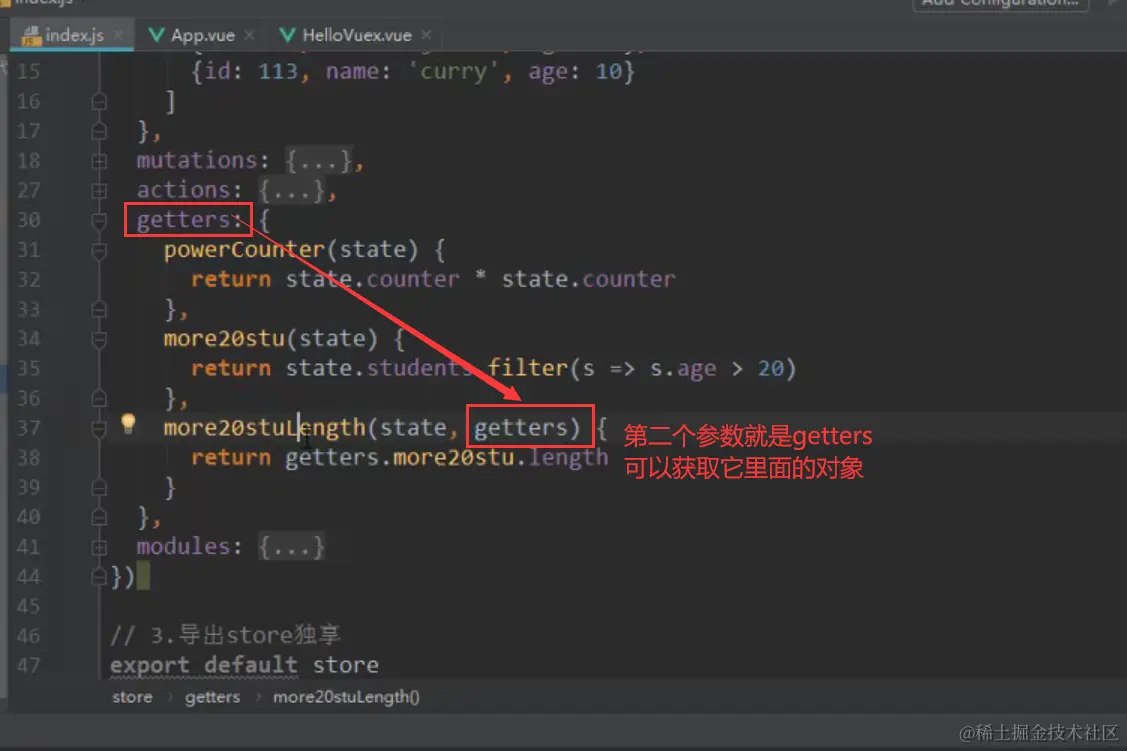The image size is (1127, 751).
Task: Select the getters breadcrumb
Action: (x=212, y=696)
